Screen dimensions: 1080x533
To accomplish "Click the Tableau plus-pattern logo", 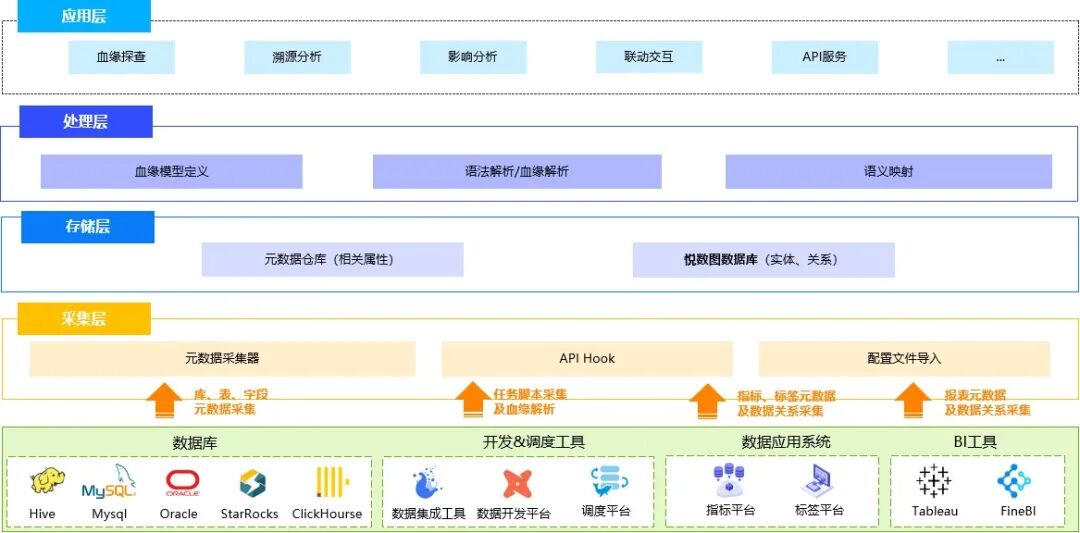I will click(934, 481).
